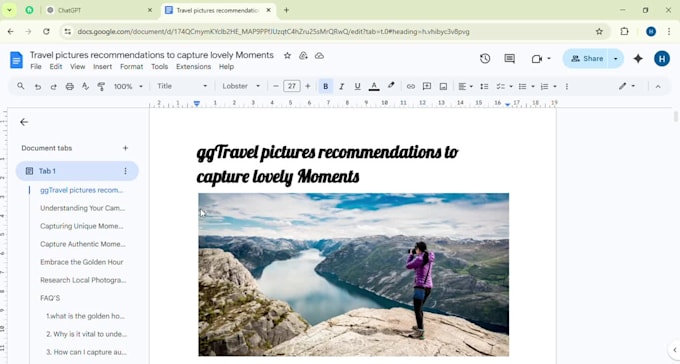The height and width of the screenshot is (364, 680).
Task: Click the Google Docs home icon
Action: (16, 60)
